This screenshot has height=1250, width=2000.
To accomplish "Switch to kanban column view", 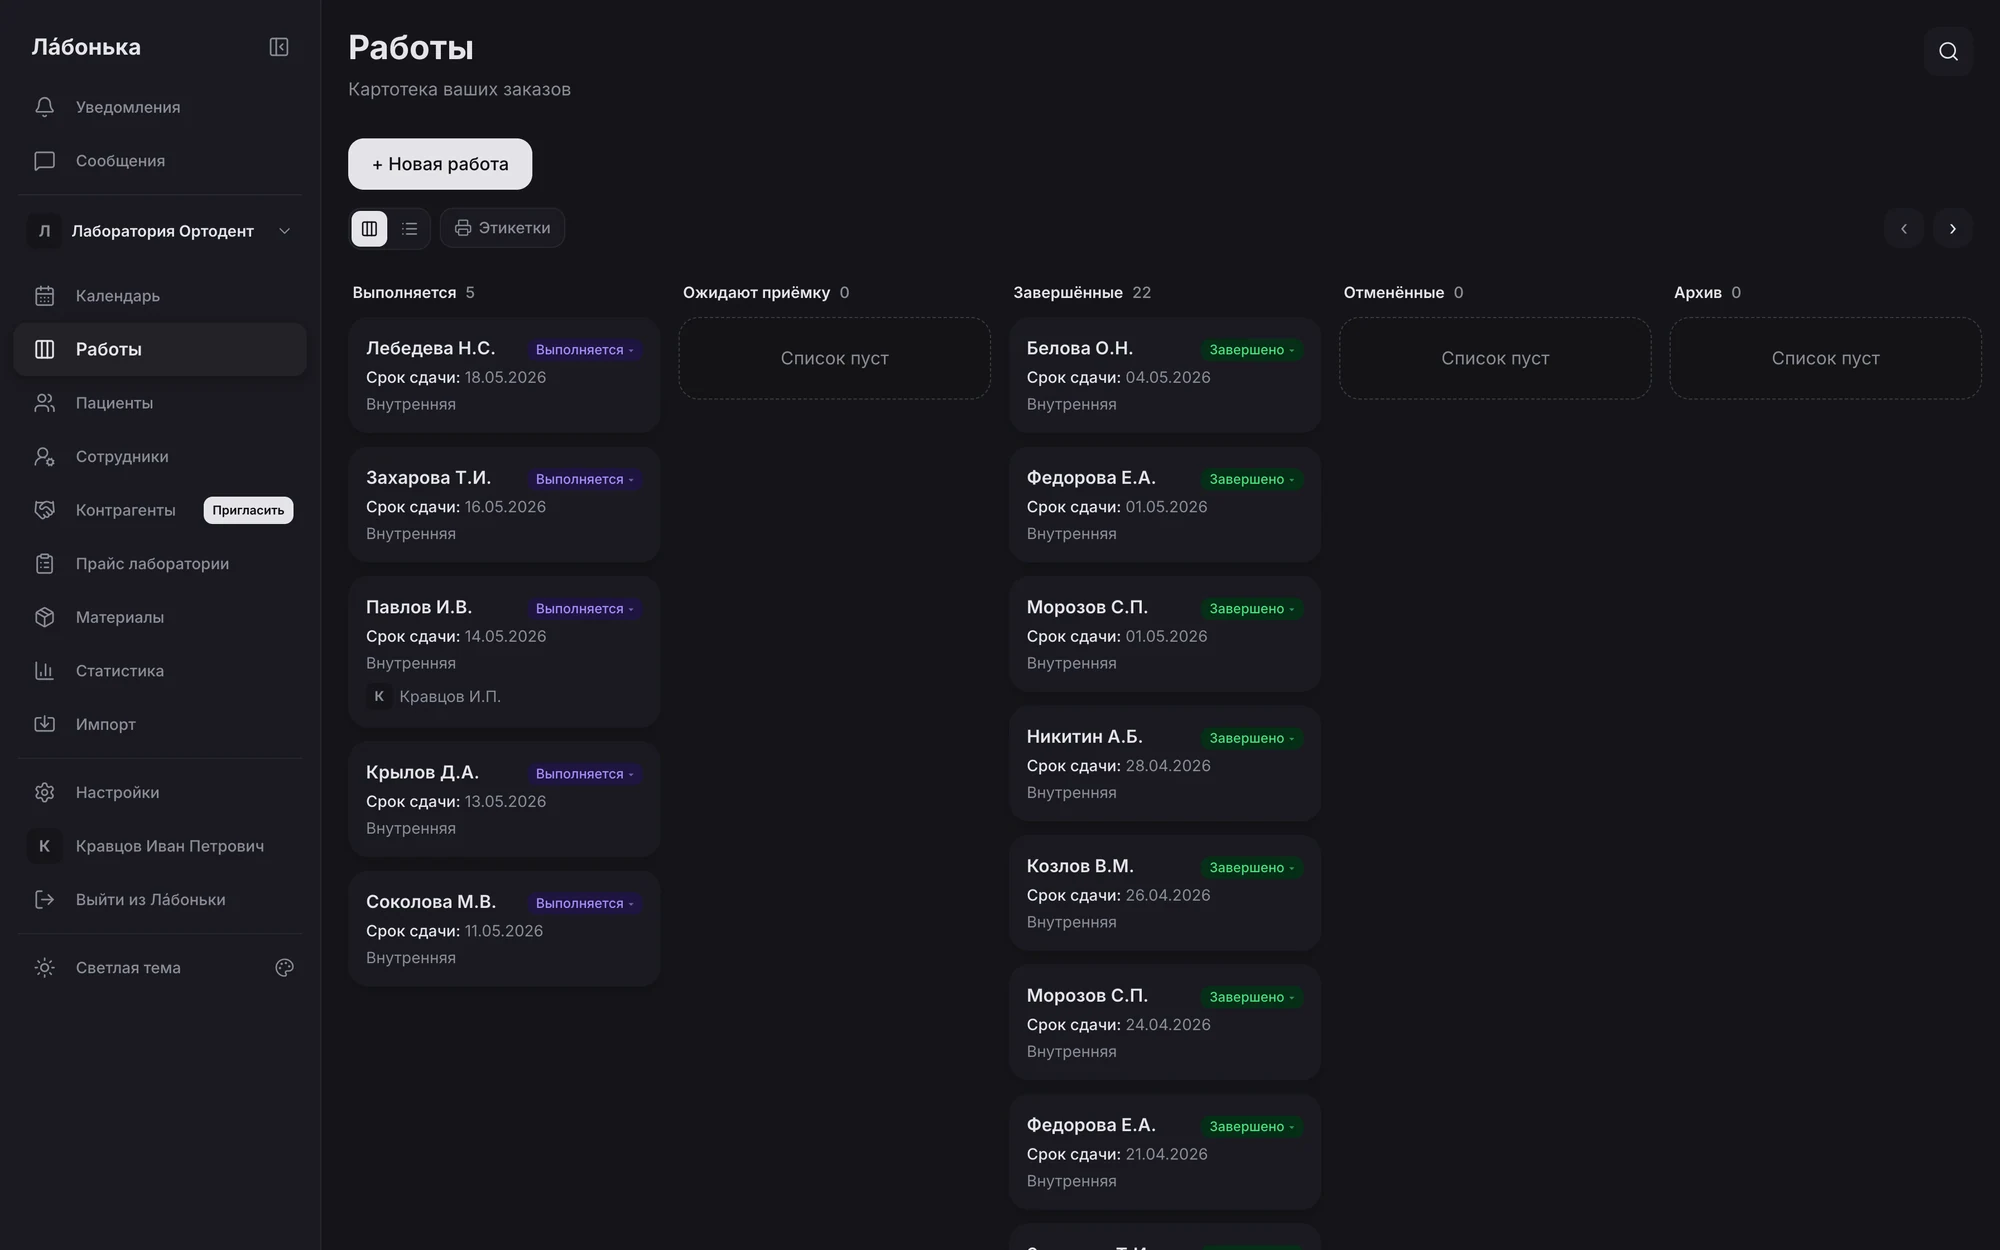I will (x=369, y=228).
